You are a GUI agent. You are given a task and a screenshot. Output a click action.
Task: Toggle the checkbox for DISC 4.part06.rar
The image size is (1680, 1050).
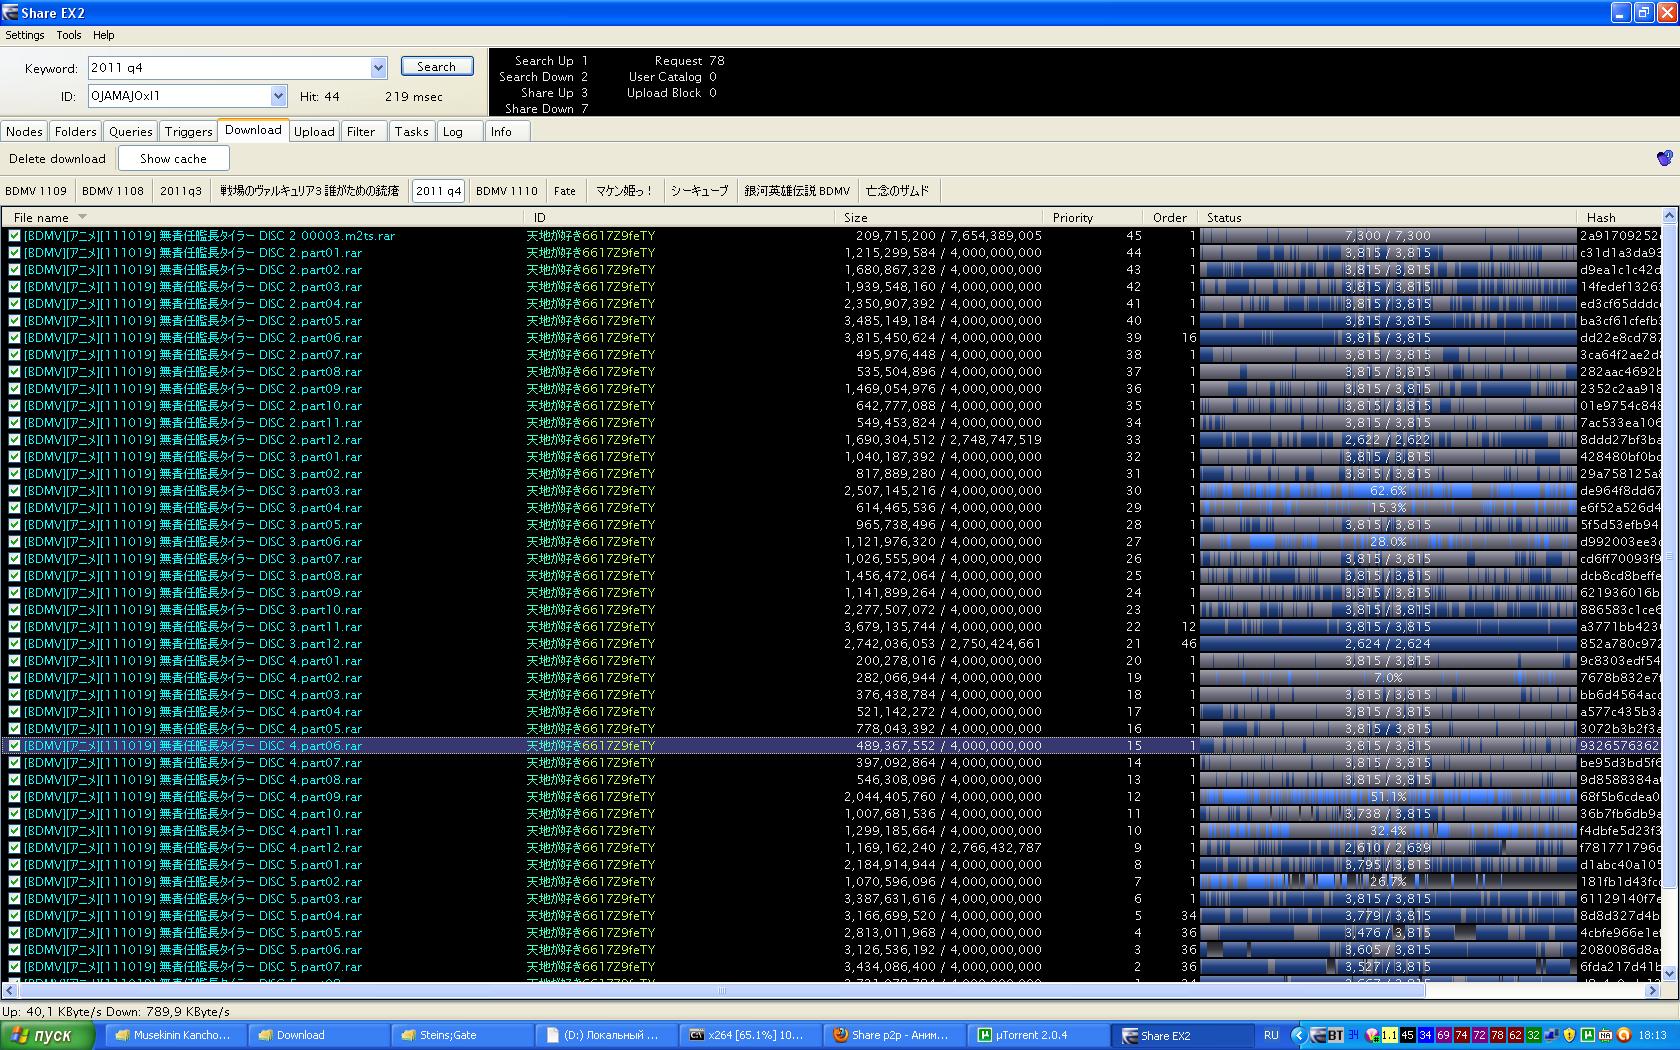pos(14,746)
